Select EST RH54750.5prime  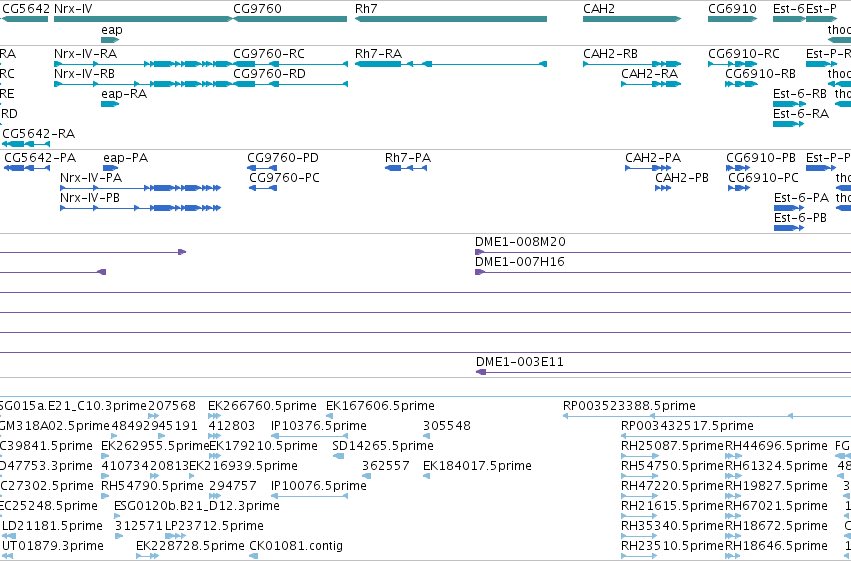(x=639, y=476)
